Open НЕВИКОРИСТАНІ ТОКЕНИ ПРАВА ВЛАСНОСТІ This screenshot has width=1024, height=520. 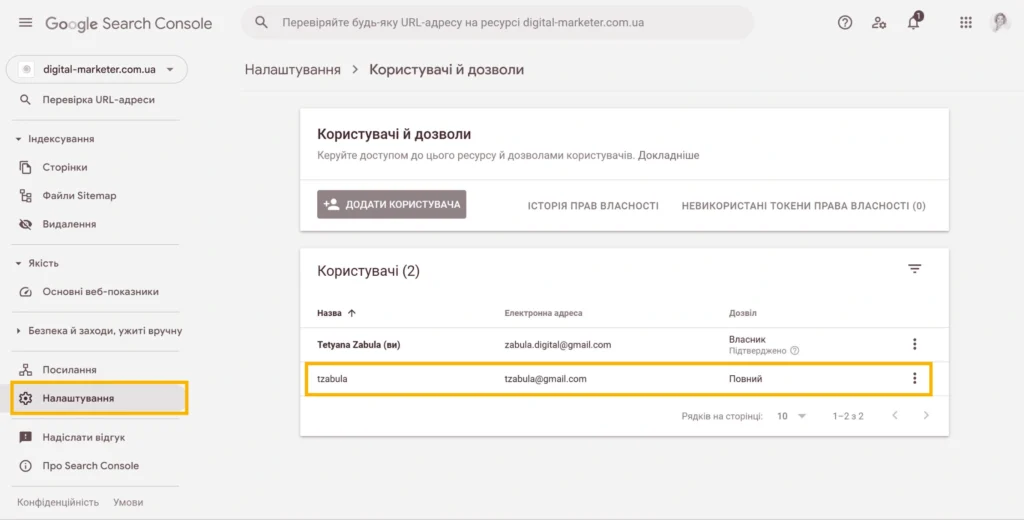[x=803, y=206]
